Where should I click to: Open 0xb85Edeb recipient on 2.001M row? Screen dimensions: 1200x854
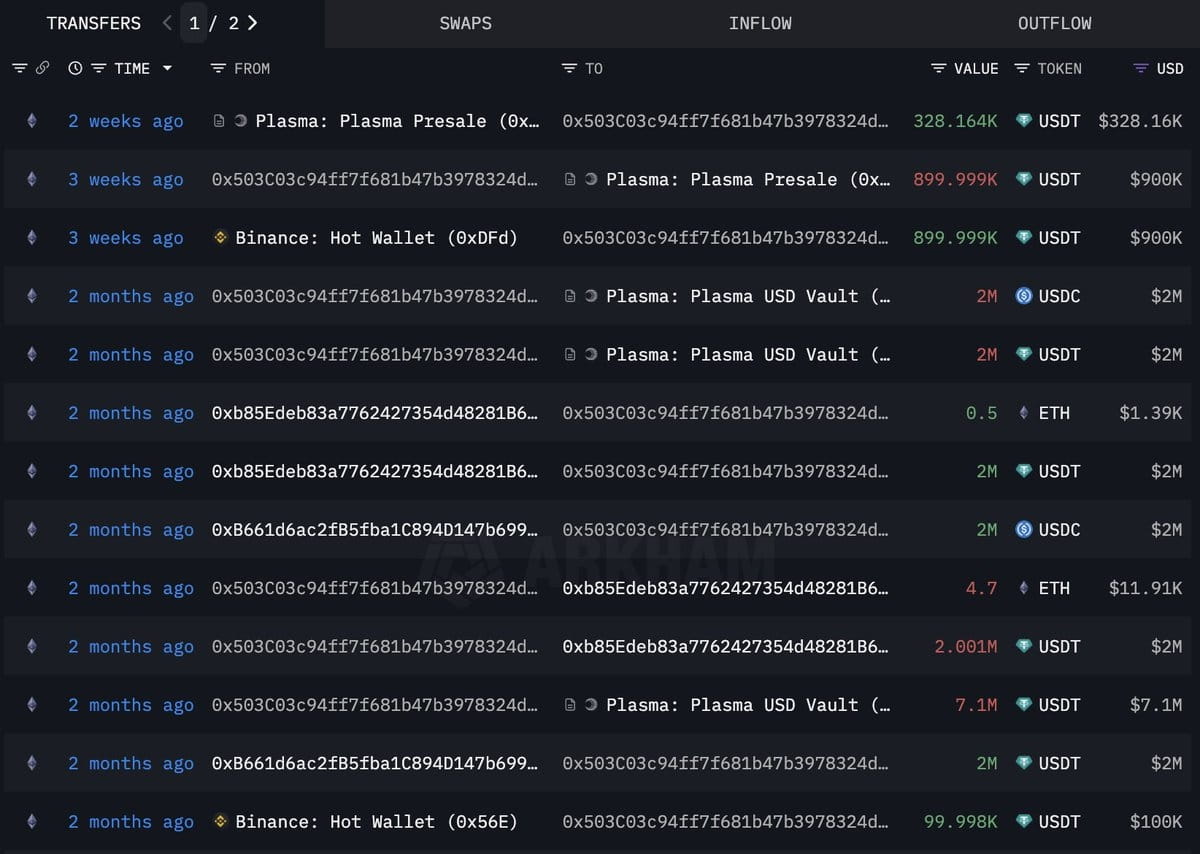(726, 647)
